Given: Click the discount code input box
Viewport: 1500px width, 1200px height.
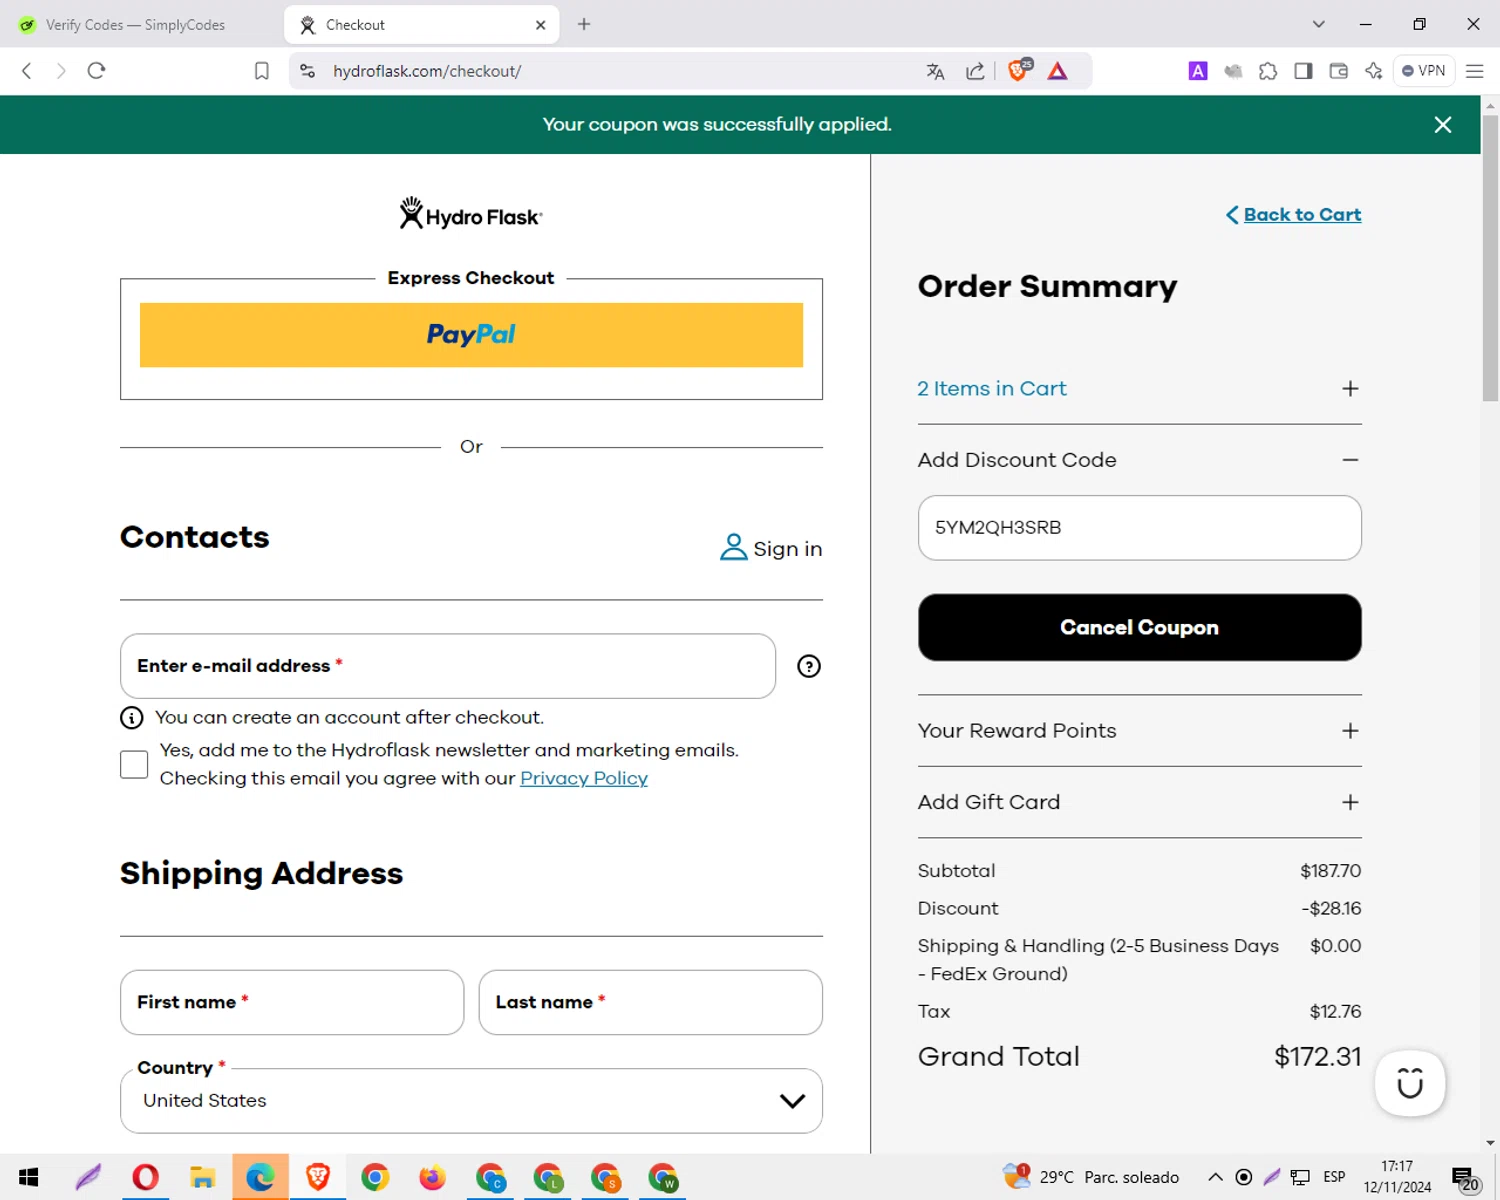Looking at the screenshot, I should click(1139, 528).
